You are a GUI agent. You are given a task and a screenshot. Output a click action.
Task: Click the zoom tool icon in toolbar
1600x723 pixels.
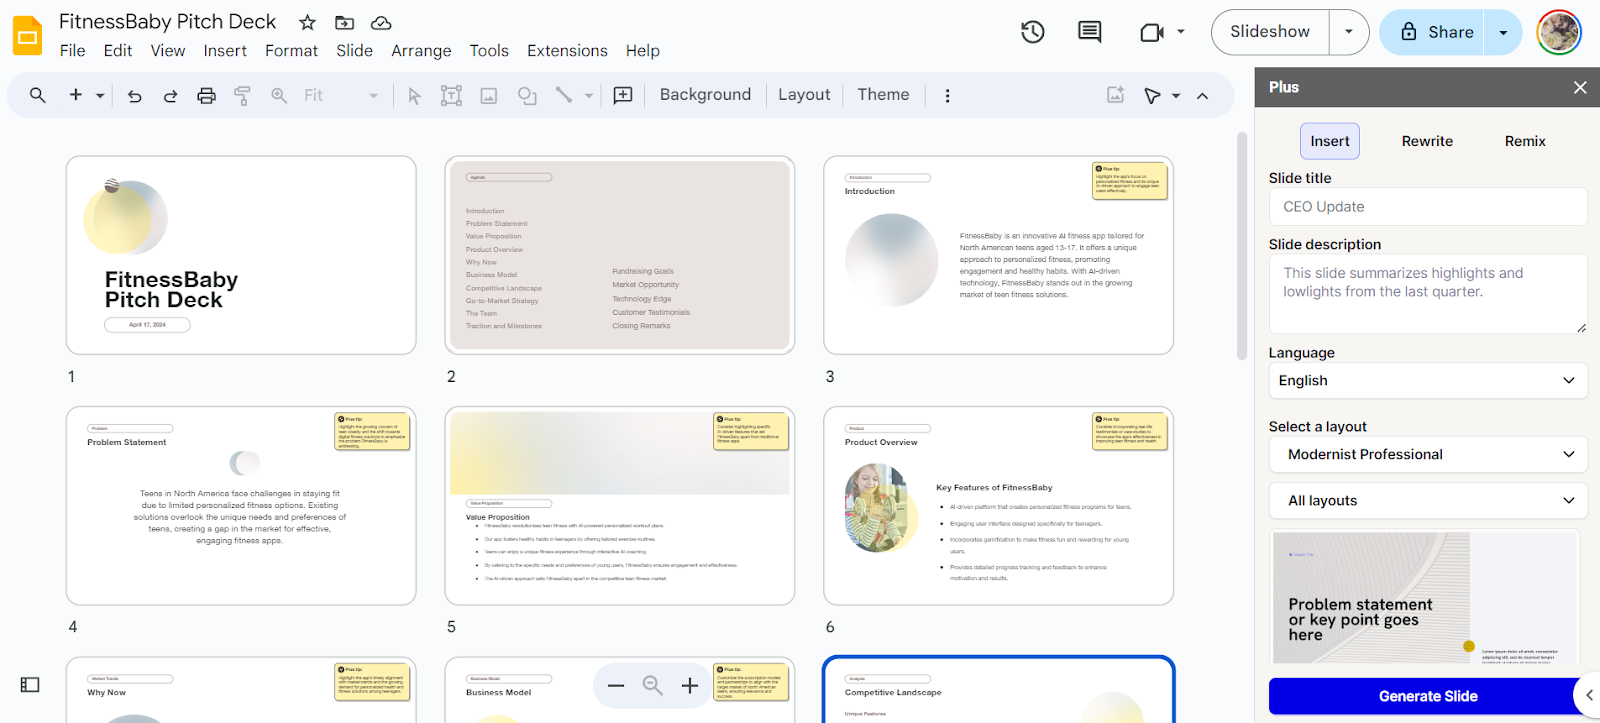(x=279, y=96)
